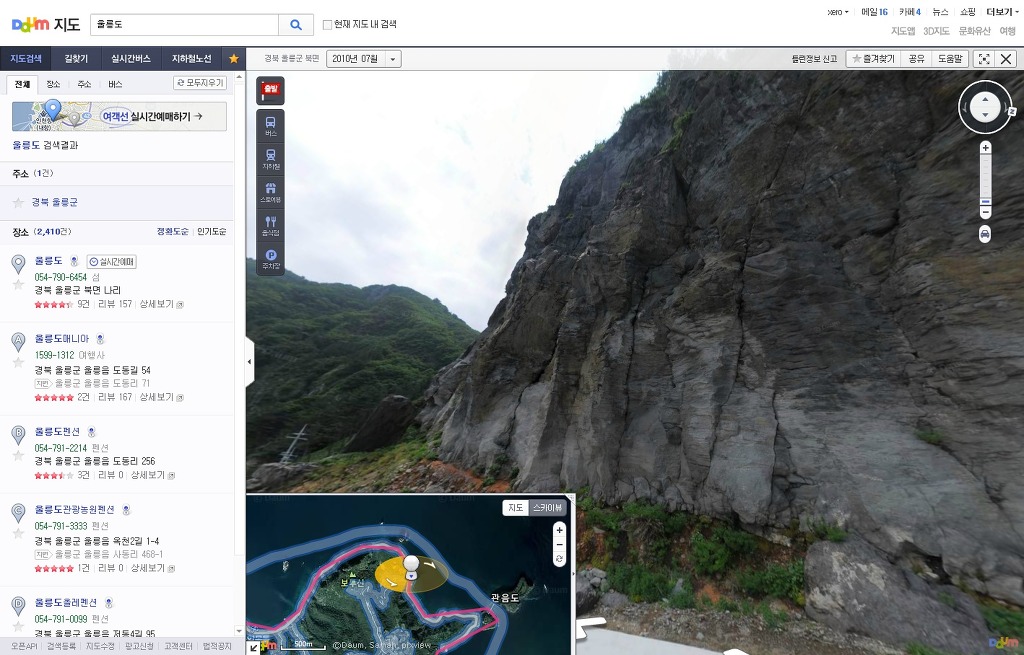Image resolution: width=1024 pixels, height=655 pixels.
Task: Select the 실시간버스 tab
Action: 131,59
